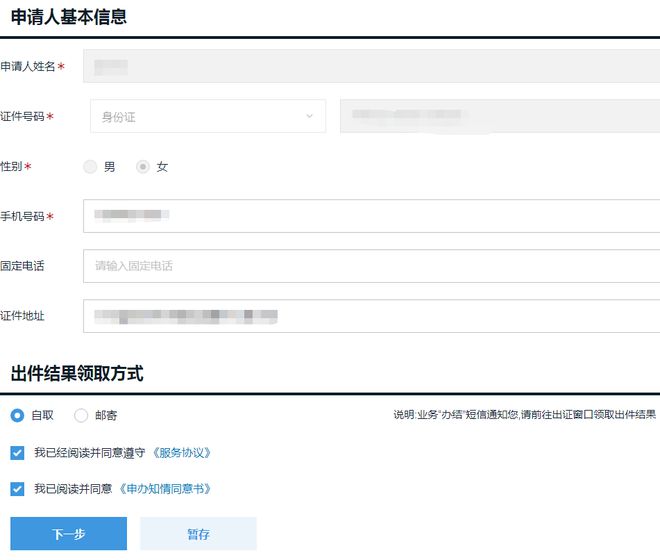The height and width of the screenshot is (560, 660).
Task: Click the 证件地址 input field
Action: point(371,316)
